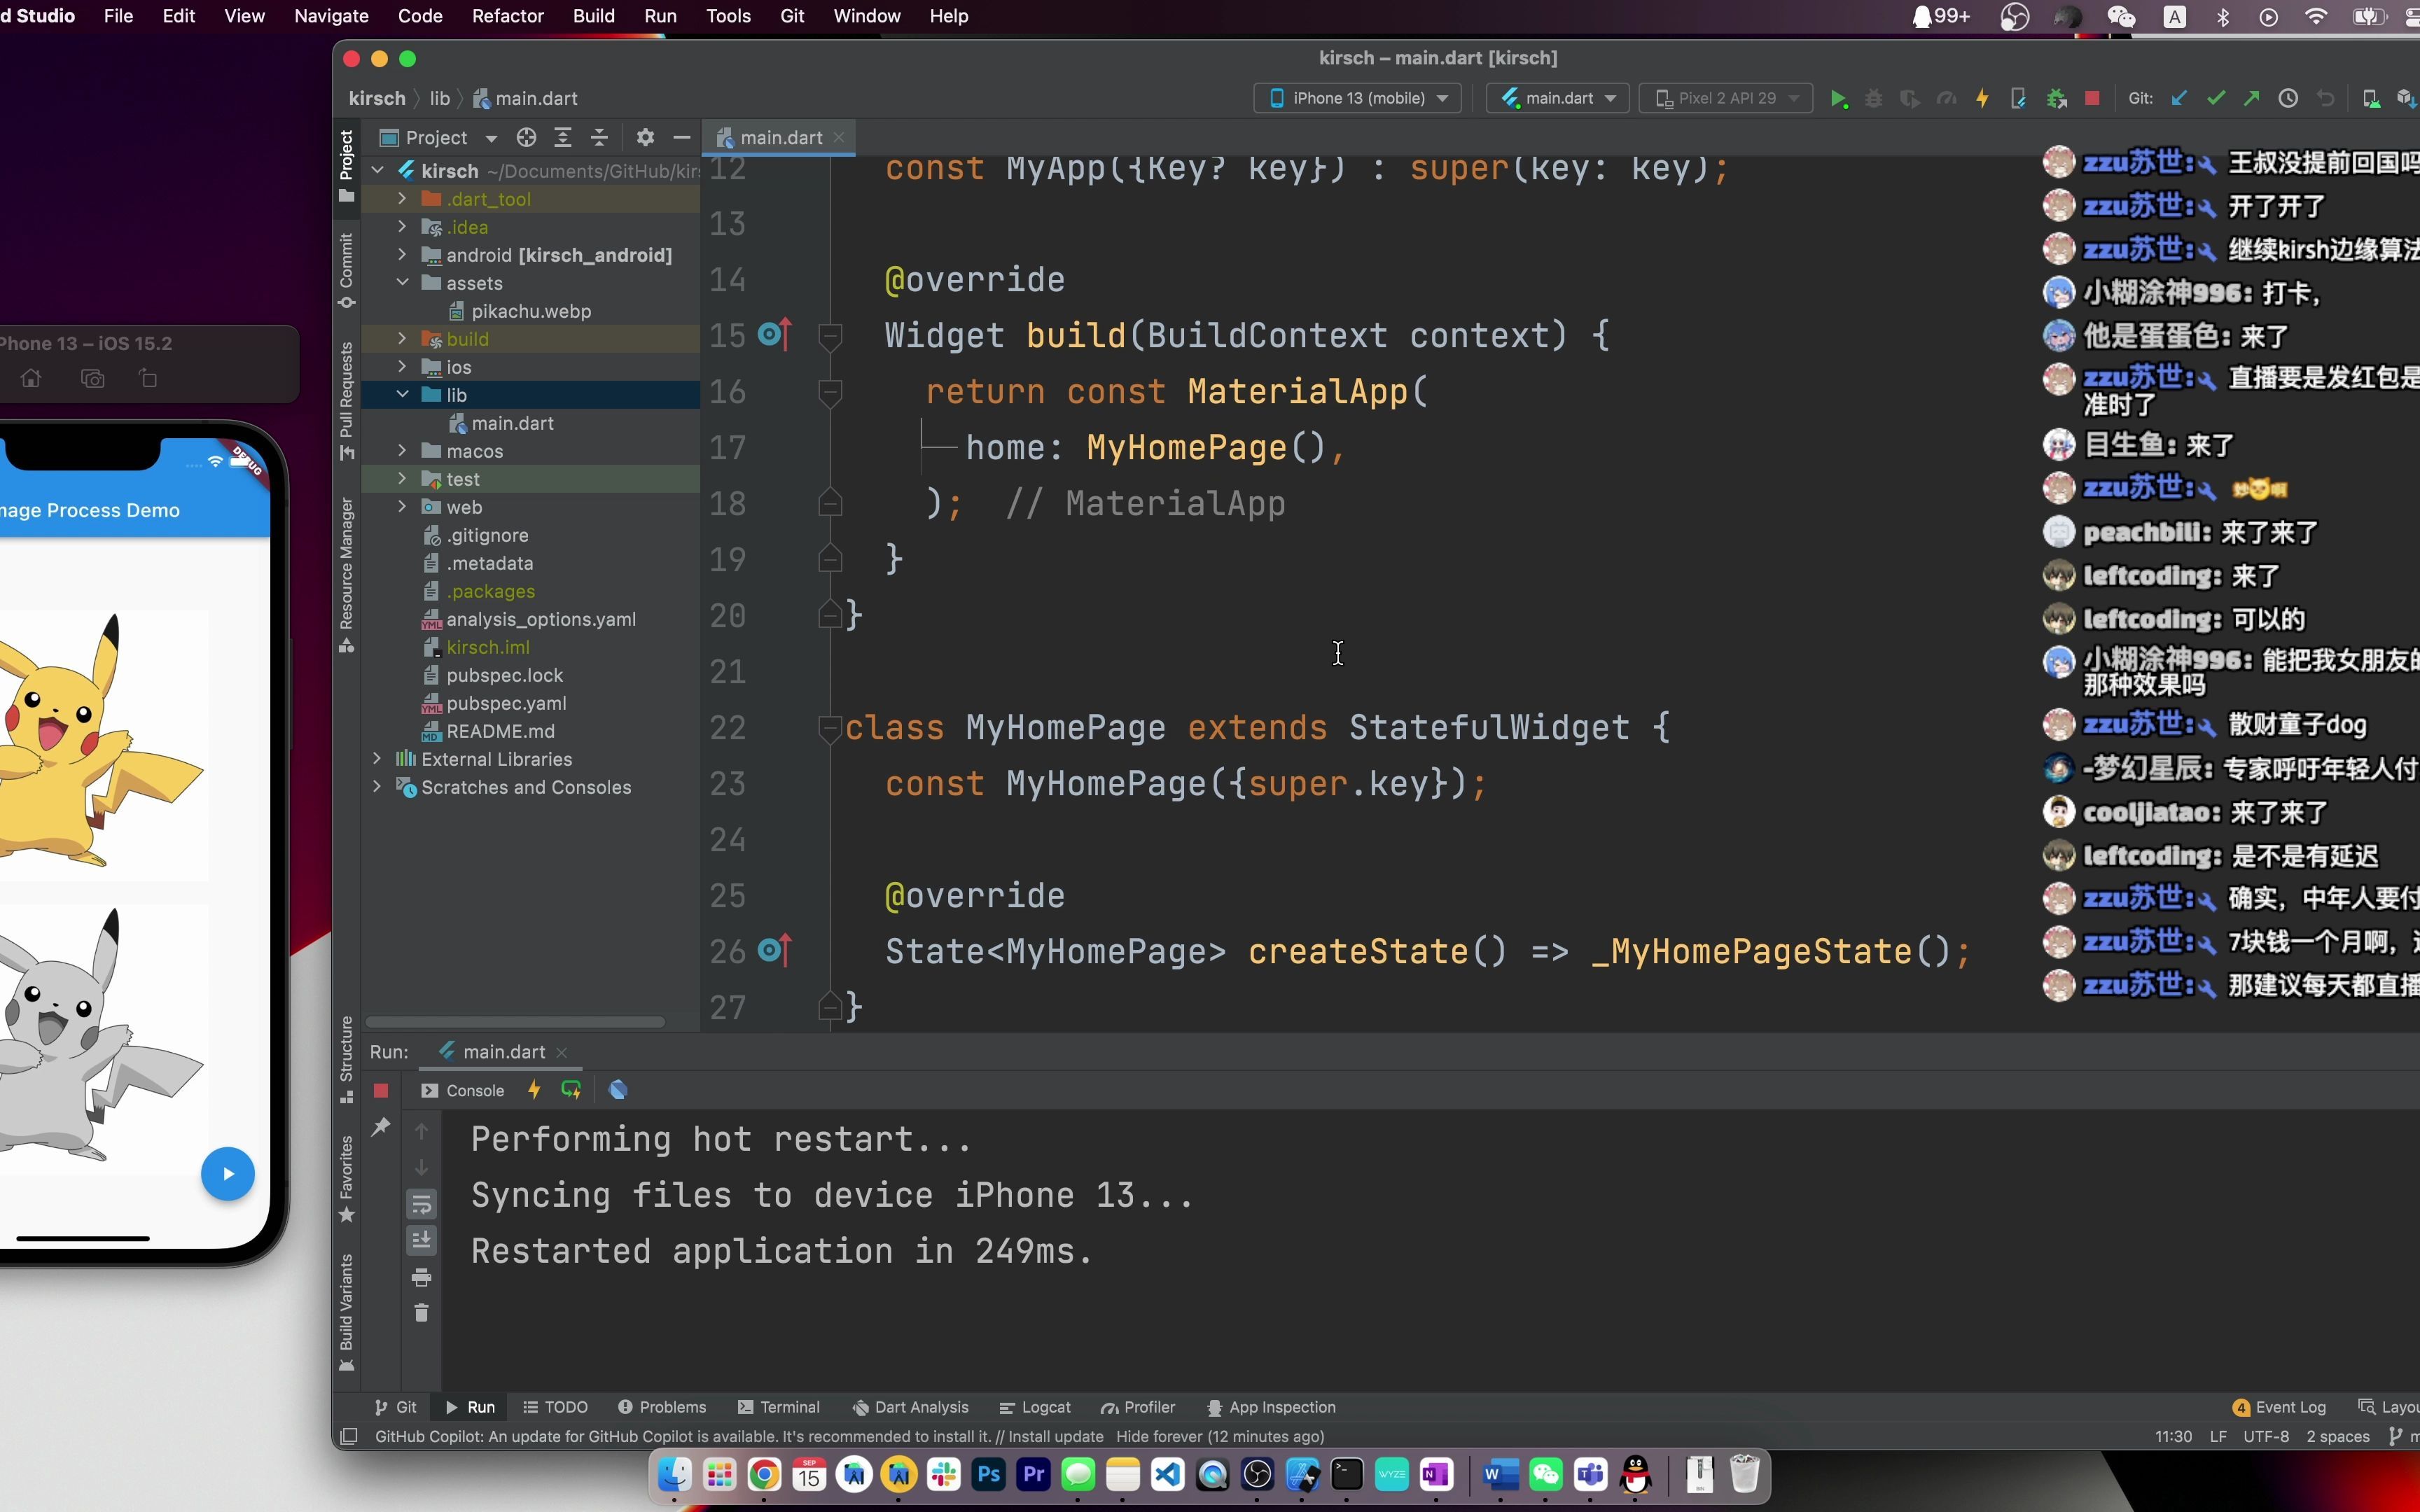Viewport: 2420px width, 1512px height.
Task: Open the Project view mode dropdown
Action: [x=439, y=137]
